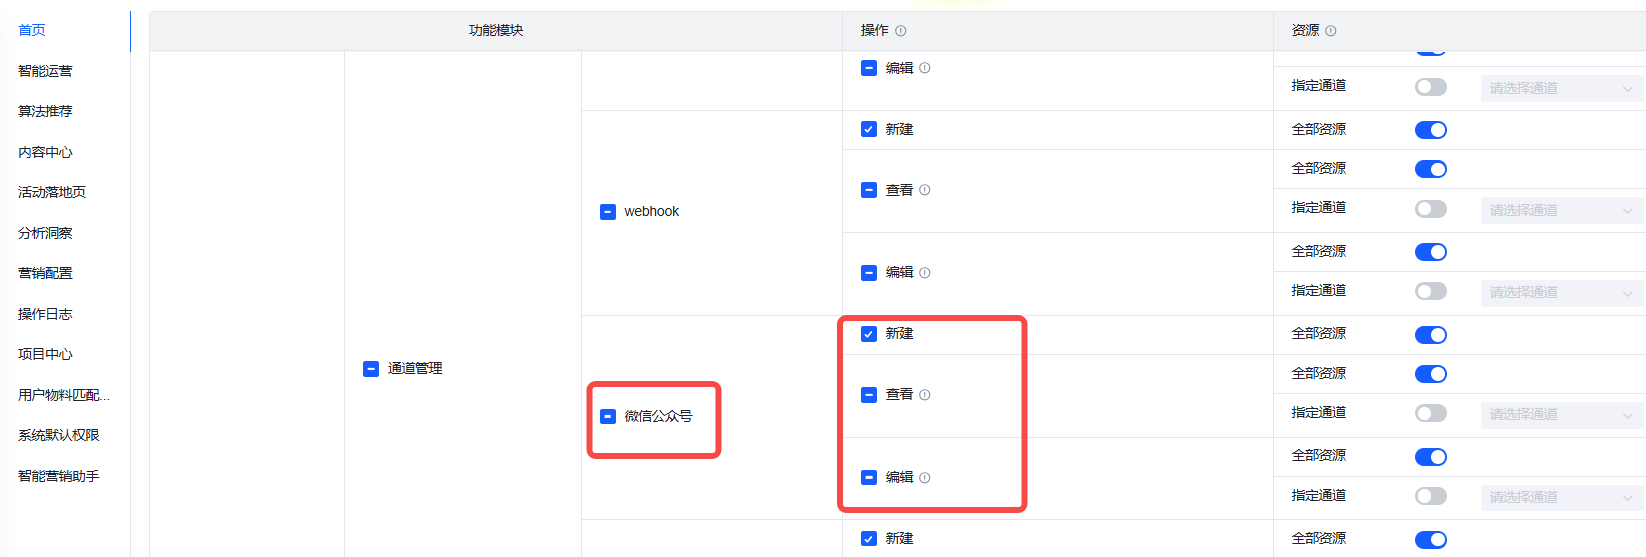Open 请选择通道 dropdown in 编辑 row above webhook
The height and width of the screenshot is (557, 1646).
(1562, 88)
